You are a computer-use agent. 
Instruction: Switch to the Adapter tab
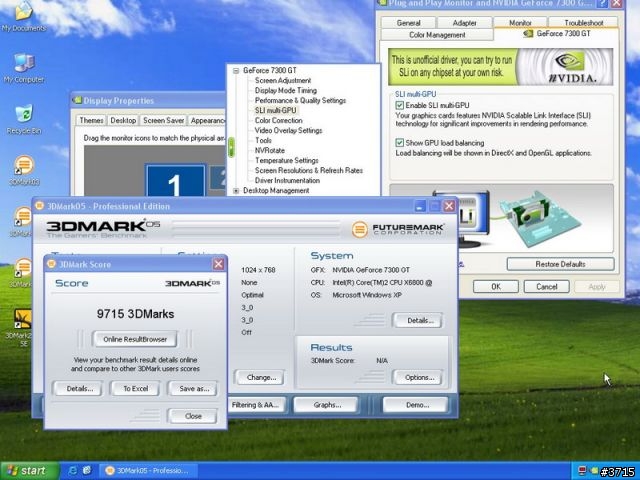(x=464, y=23)
